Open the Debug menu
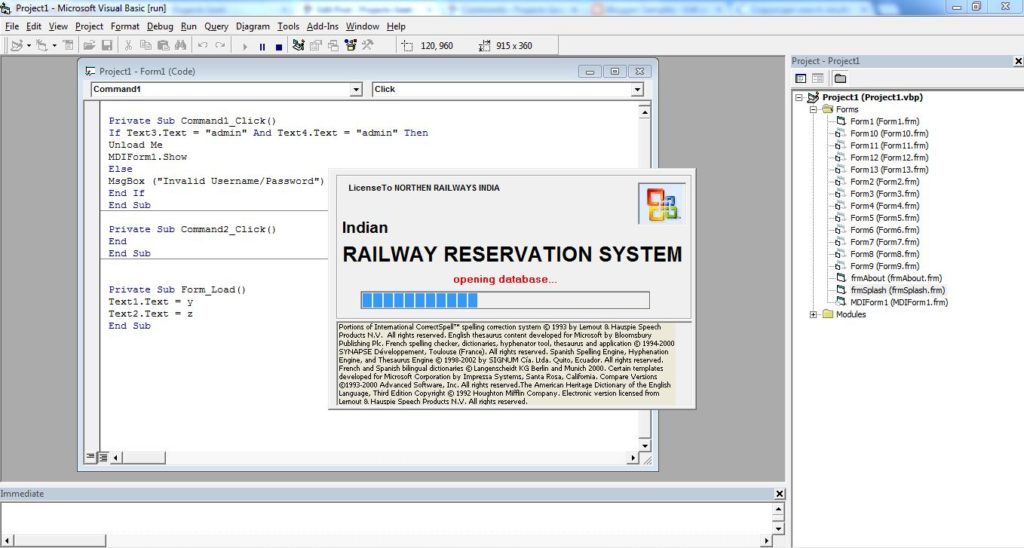The image size is (1024, 548). tap(159, 26)
